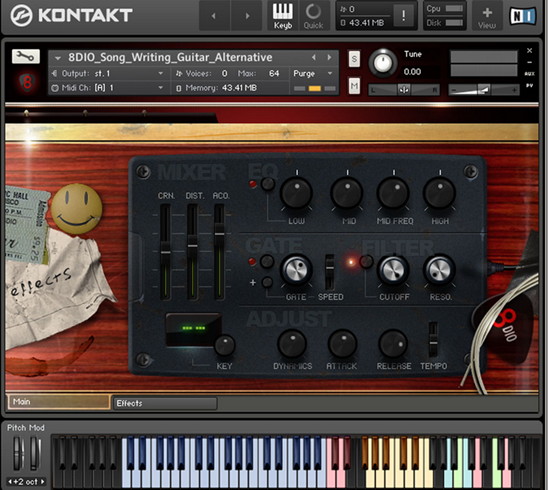Click the Pitch wheel
The height and width of the screenshot is (490, 549).
pyautogui.click(x=18, y=453)
